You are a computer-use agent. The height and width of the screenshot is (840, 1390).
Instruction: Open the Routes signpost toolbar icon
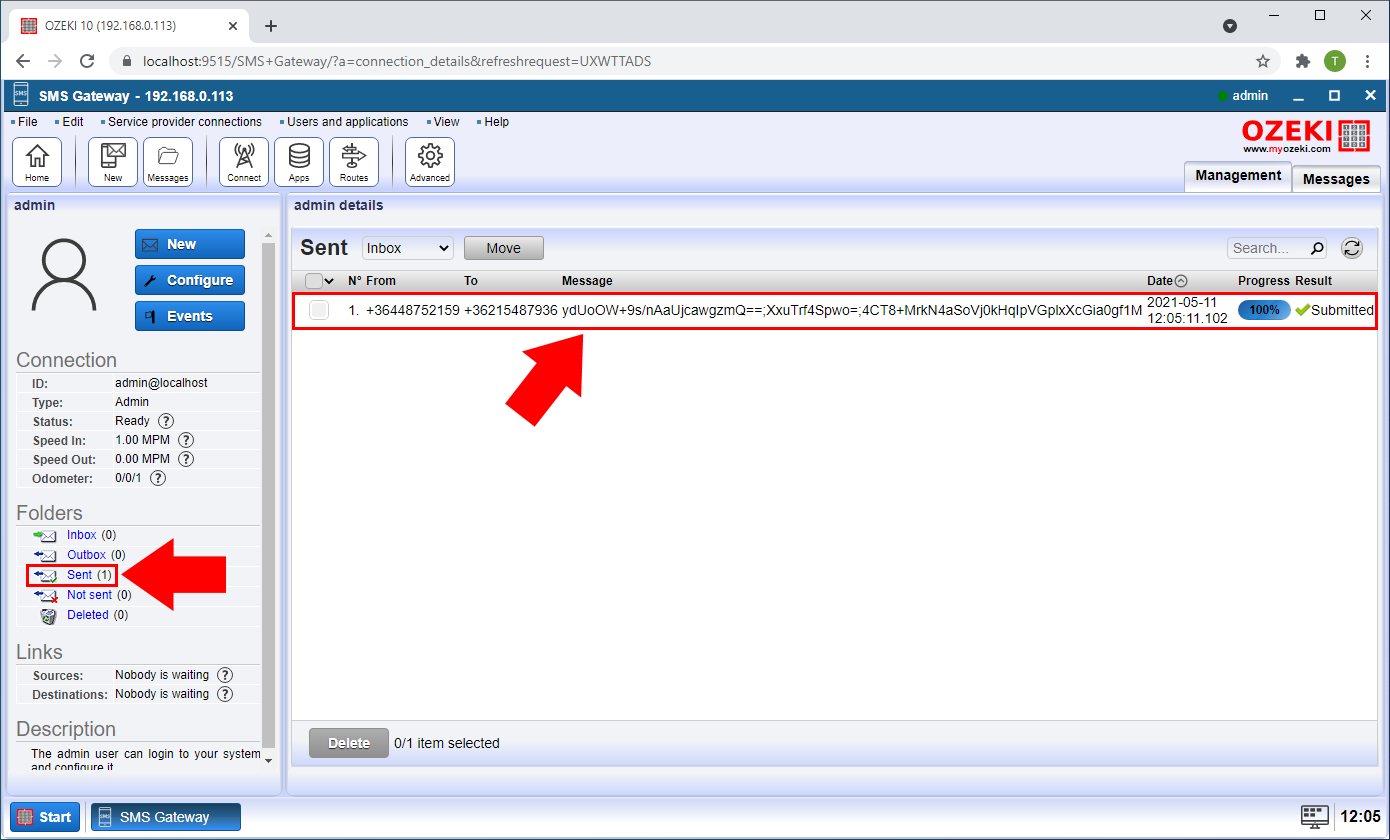[x=354, y=162]
